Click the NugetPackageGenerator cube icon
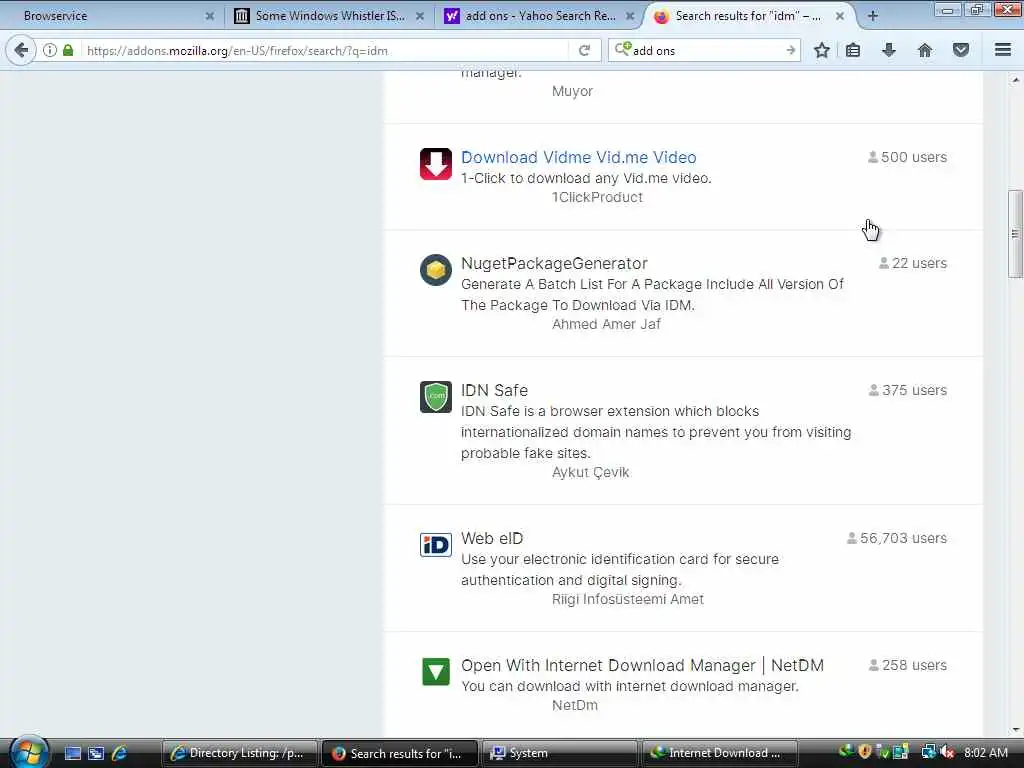The width and height of the screenshot is (1024, 768). [x=436, y=270]
